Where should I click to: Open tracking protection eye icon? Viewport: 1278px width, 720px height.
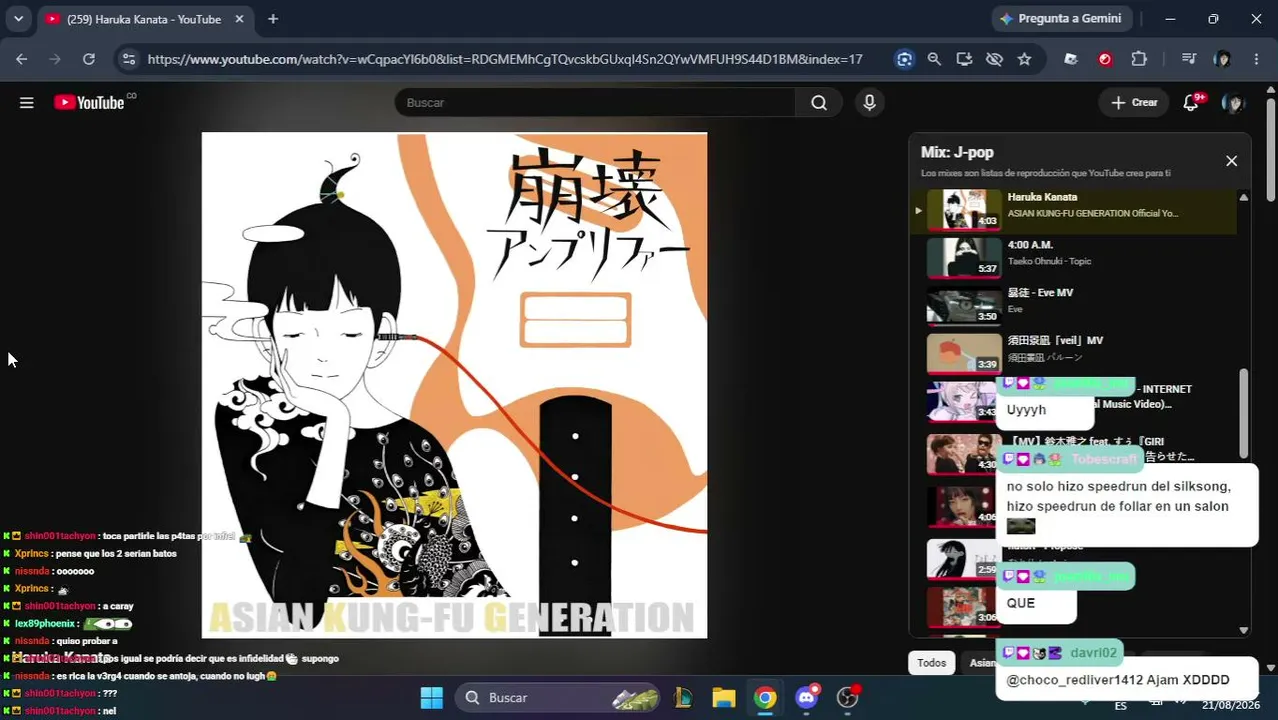pyautogui.click(x=994, y=59)
